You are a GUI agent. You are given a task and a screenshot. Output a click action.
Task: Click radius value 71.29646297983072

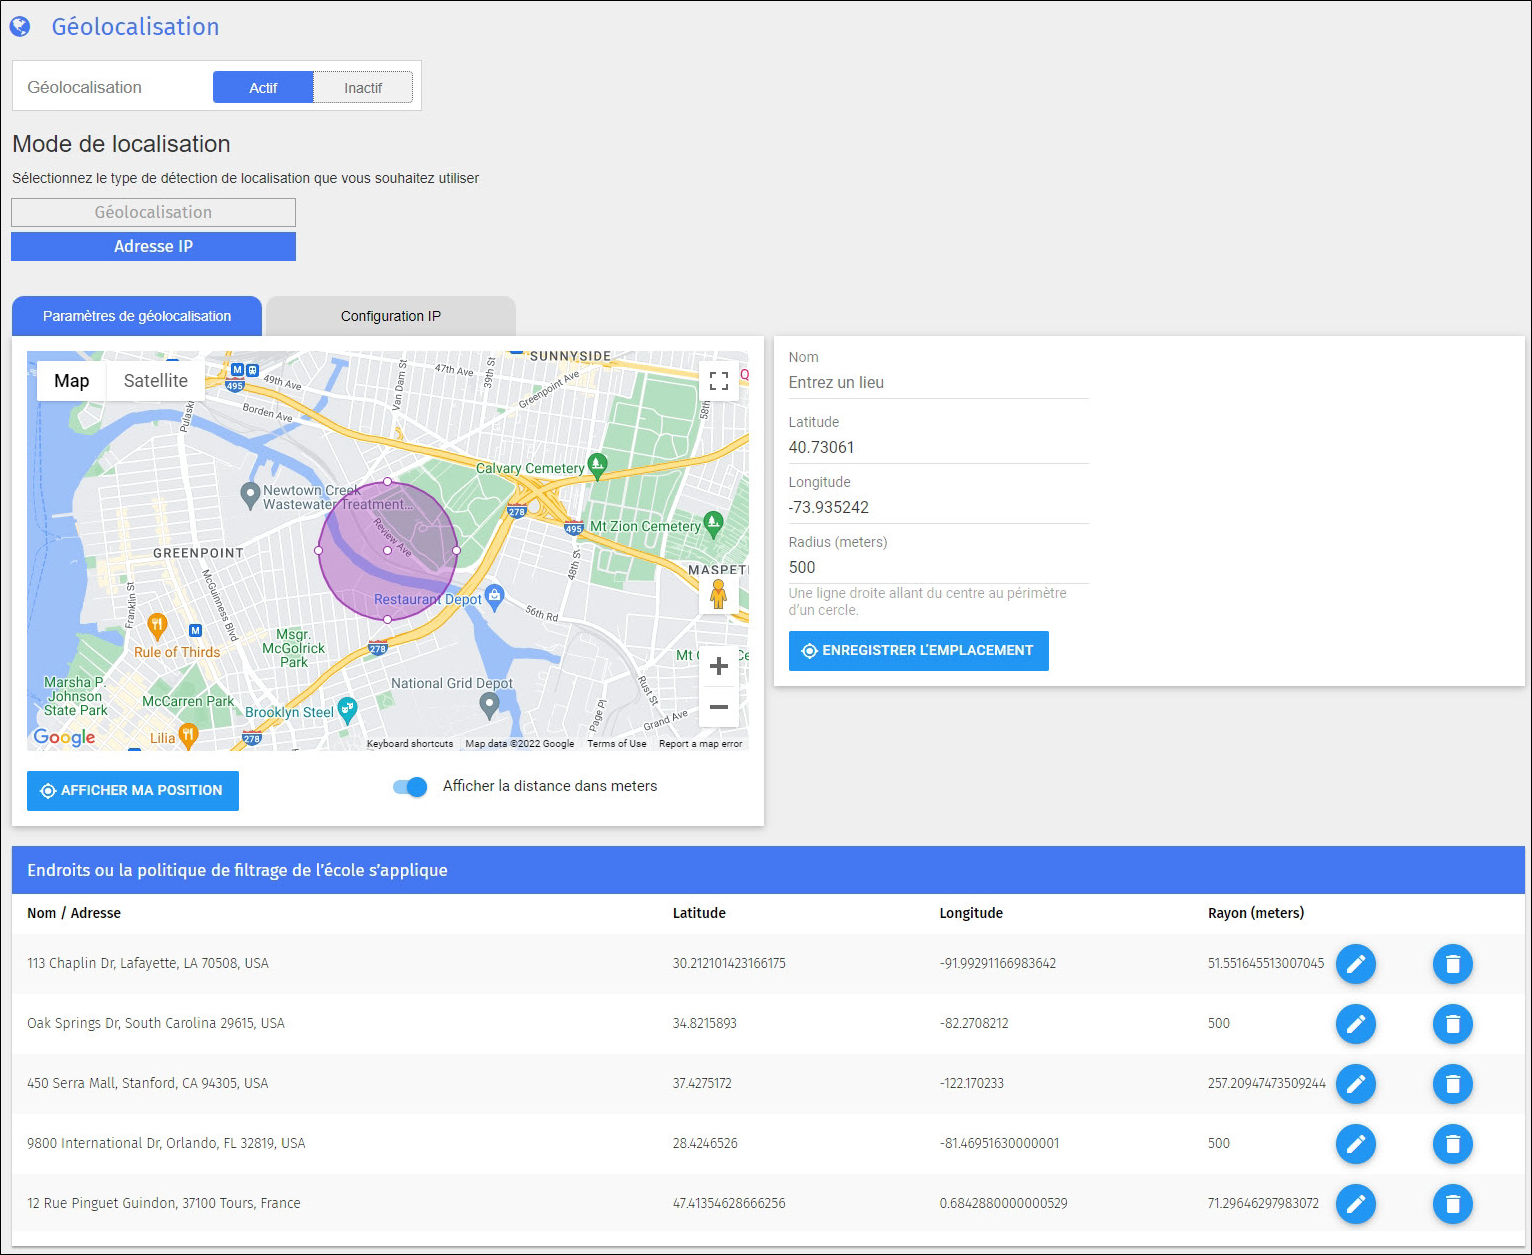pos(1263,1204)
